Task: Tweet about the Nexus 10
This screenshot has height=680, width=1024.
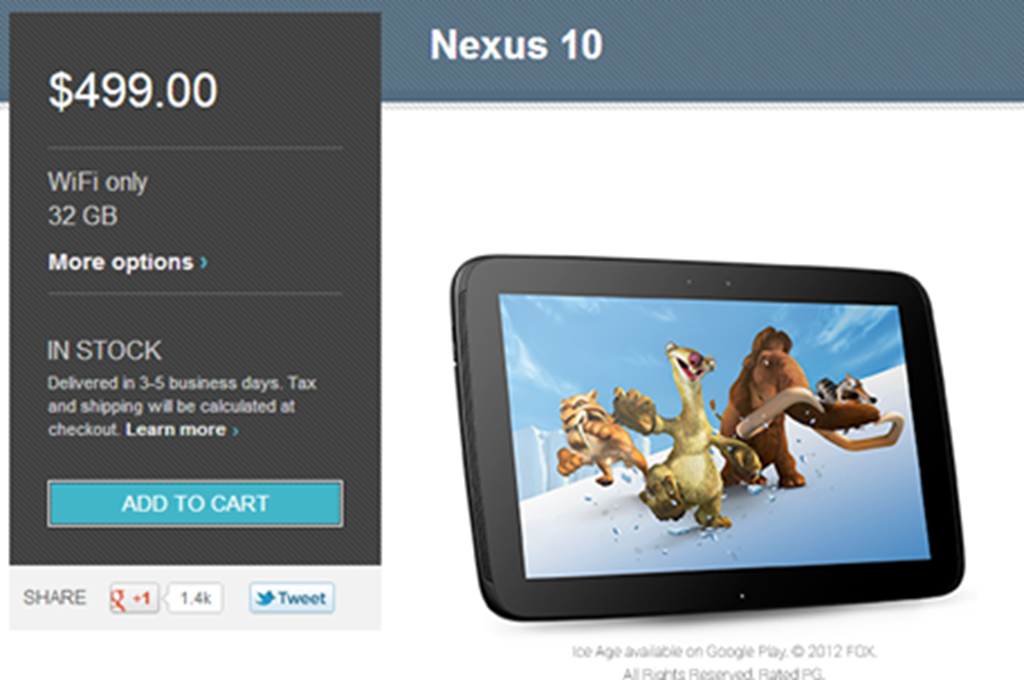Action: point(291,598)
